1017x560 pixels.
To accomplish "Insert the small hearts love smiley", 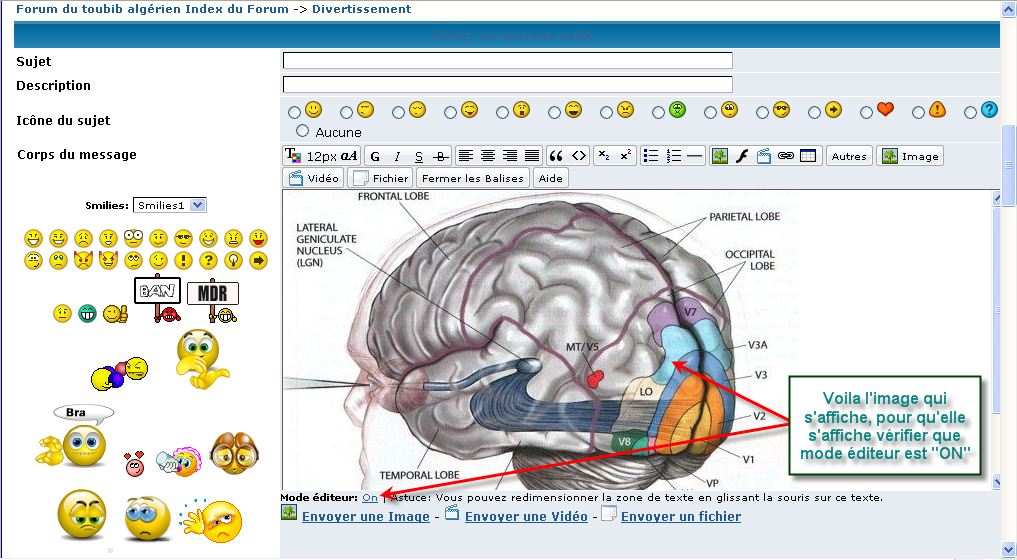I will tap(134, 463).
